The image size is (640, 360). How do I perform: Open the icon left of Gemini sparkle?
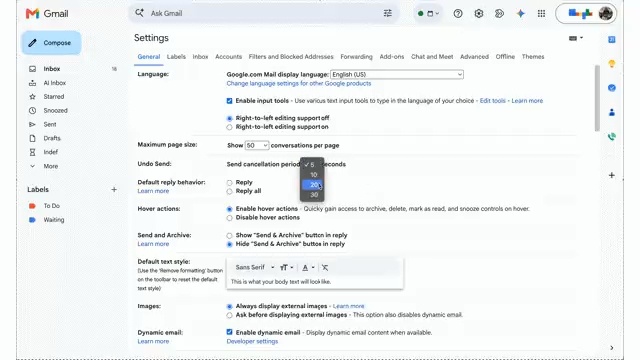tap(499, 13)
